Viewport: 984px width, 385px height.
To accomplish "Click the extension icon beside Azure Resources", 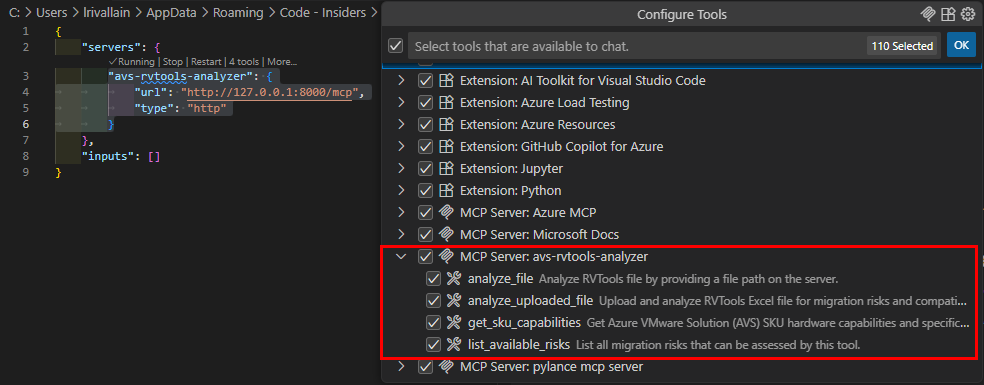I will tap(446, 124).
